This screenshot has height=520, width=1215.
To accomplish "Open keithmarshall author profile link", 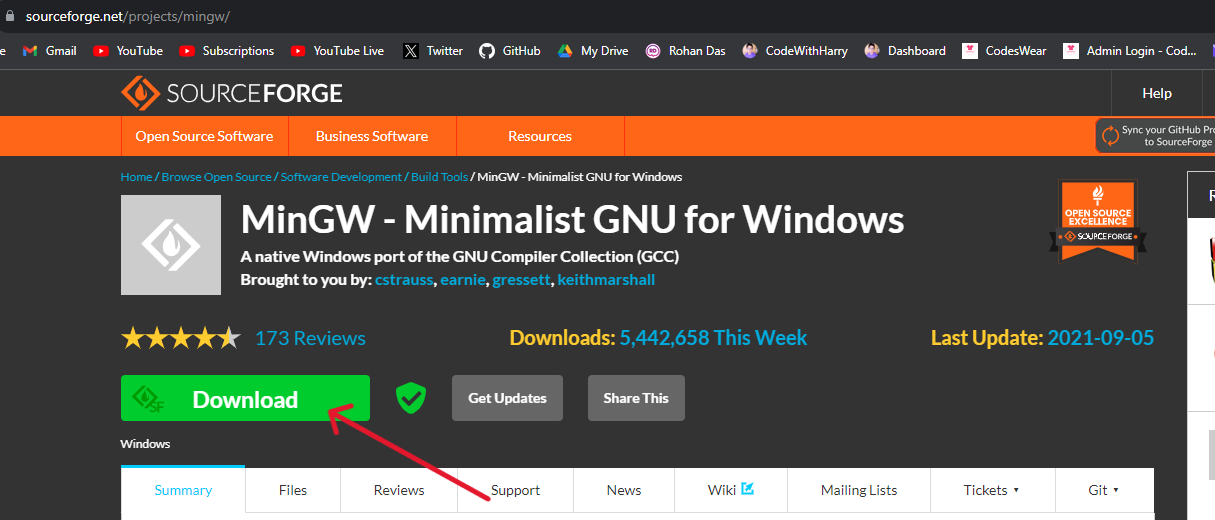I will click(606, 280).
